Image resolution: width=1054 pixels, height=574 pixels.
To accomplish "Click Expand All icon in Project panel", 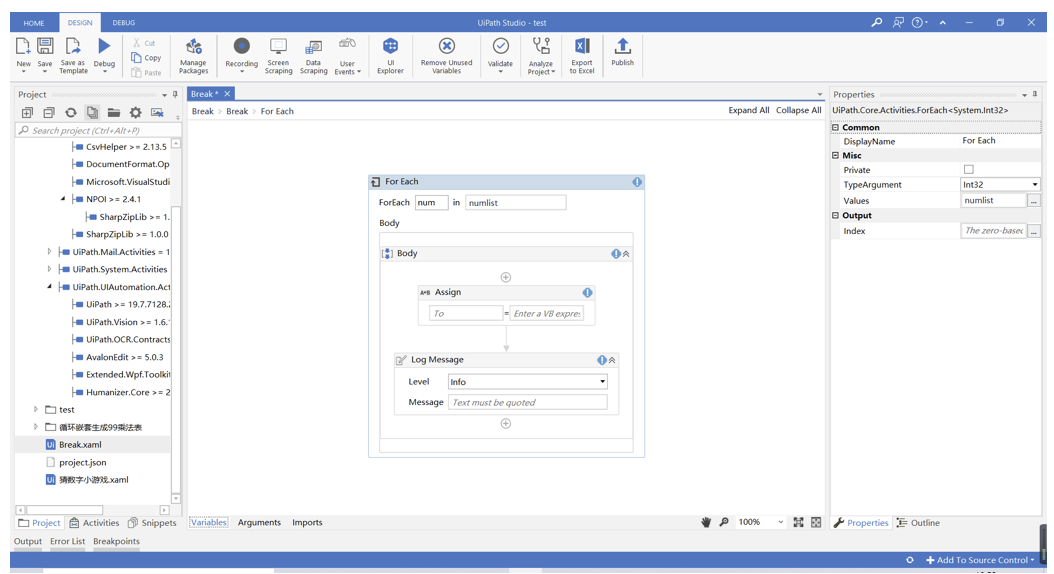I will (28, 112).
